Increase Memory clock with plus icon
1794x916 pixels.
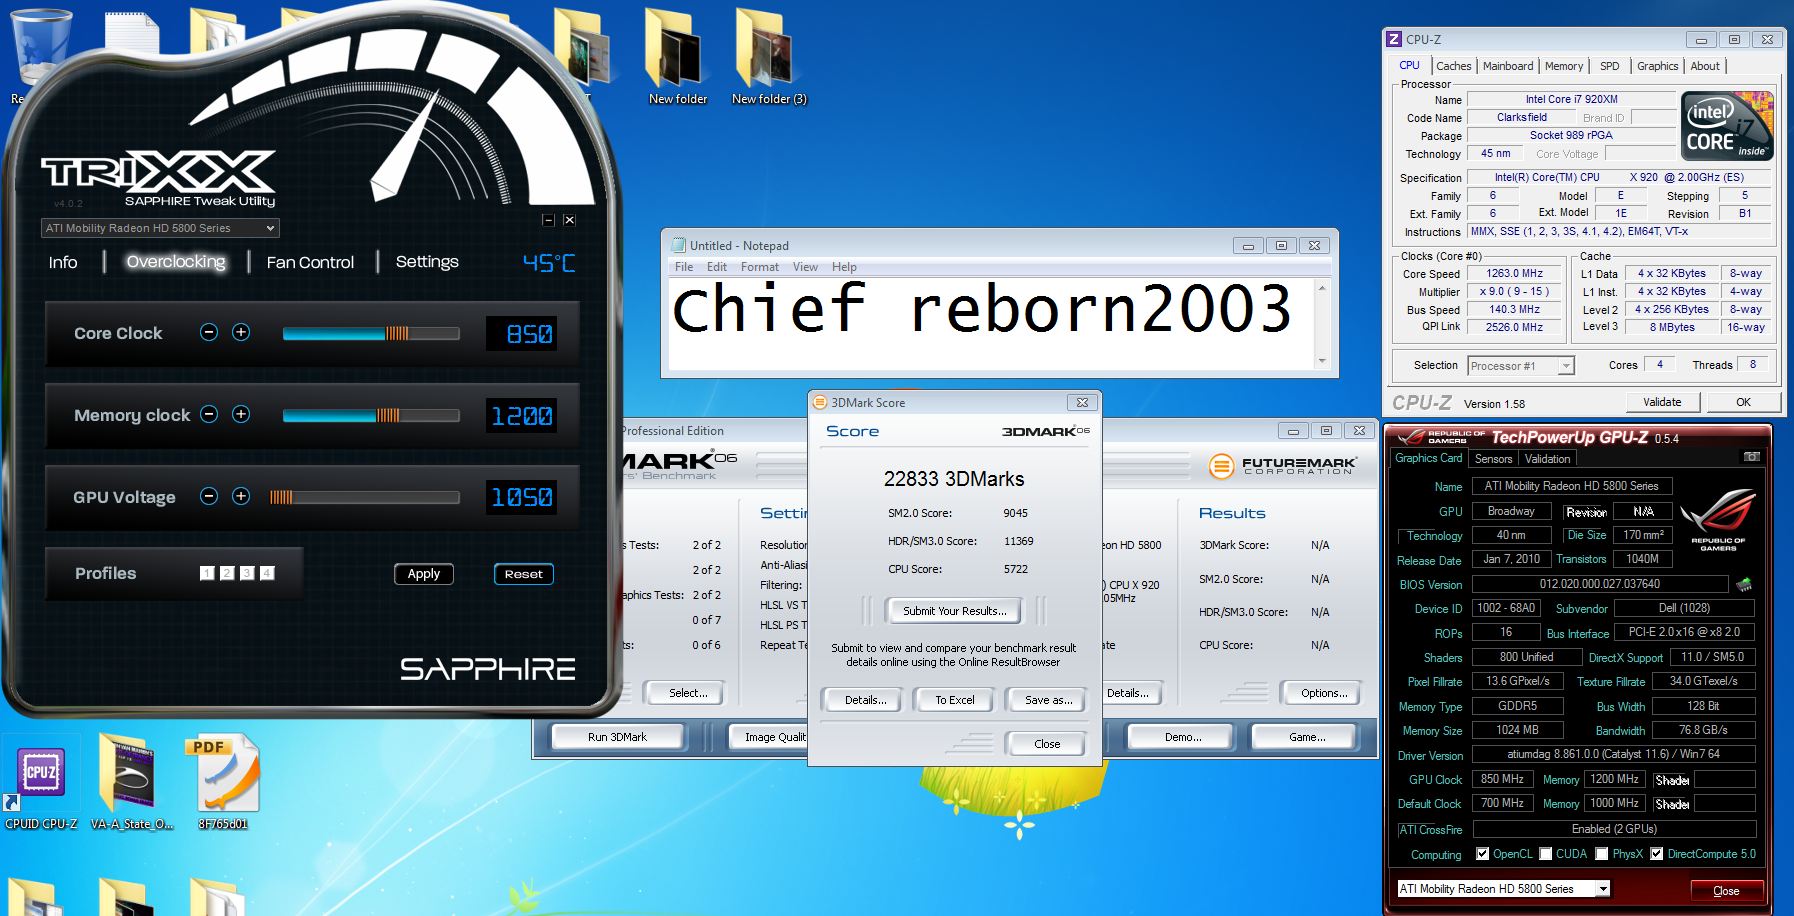(241, 414)
